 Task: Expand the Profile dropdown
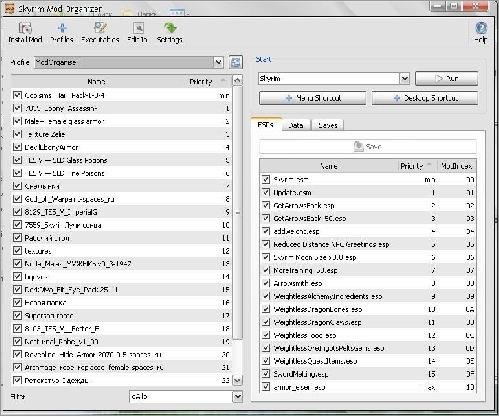[218, 62]
